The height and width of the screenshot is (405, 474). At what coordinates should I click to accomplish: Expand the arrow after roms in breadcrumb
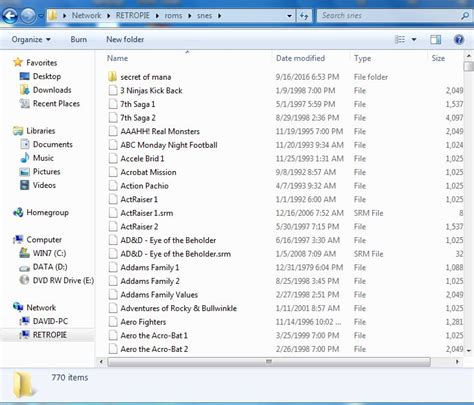(x=189, y=16)
